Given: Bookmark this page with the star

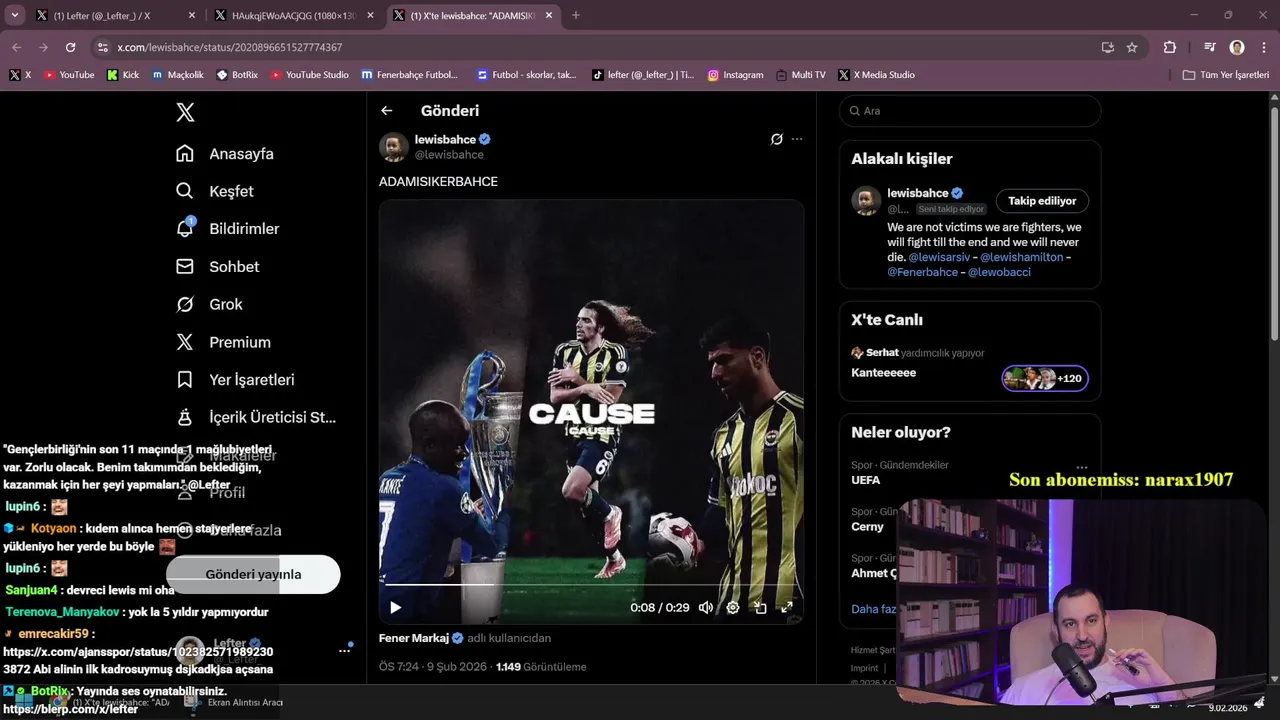Looking at the screenshot, I should (1132, 47).
